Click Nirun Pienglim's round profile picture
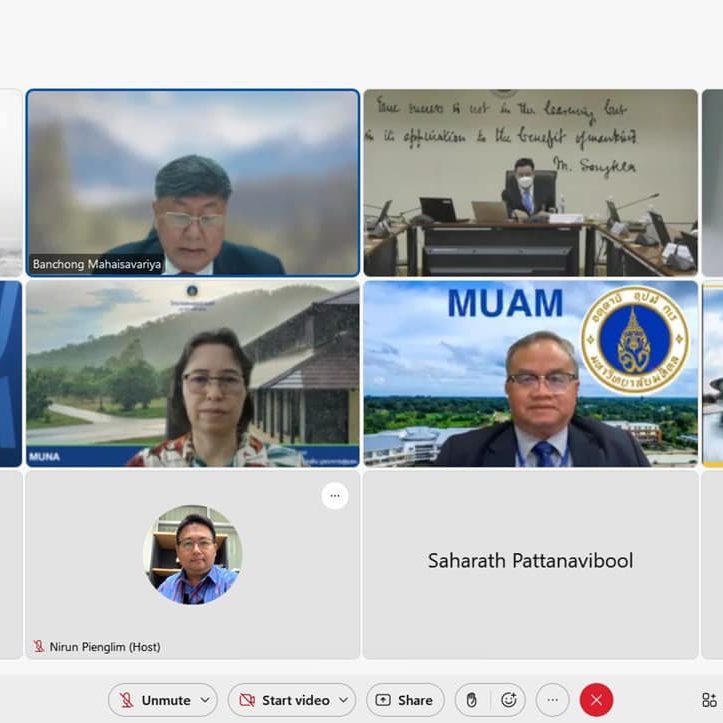Image resolution: width=723 pixels, height=723 pixels. 192,555
